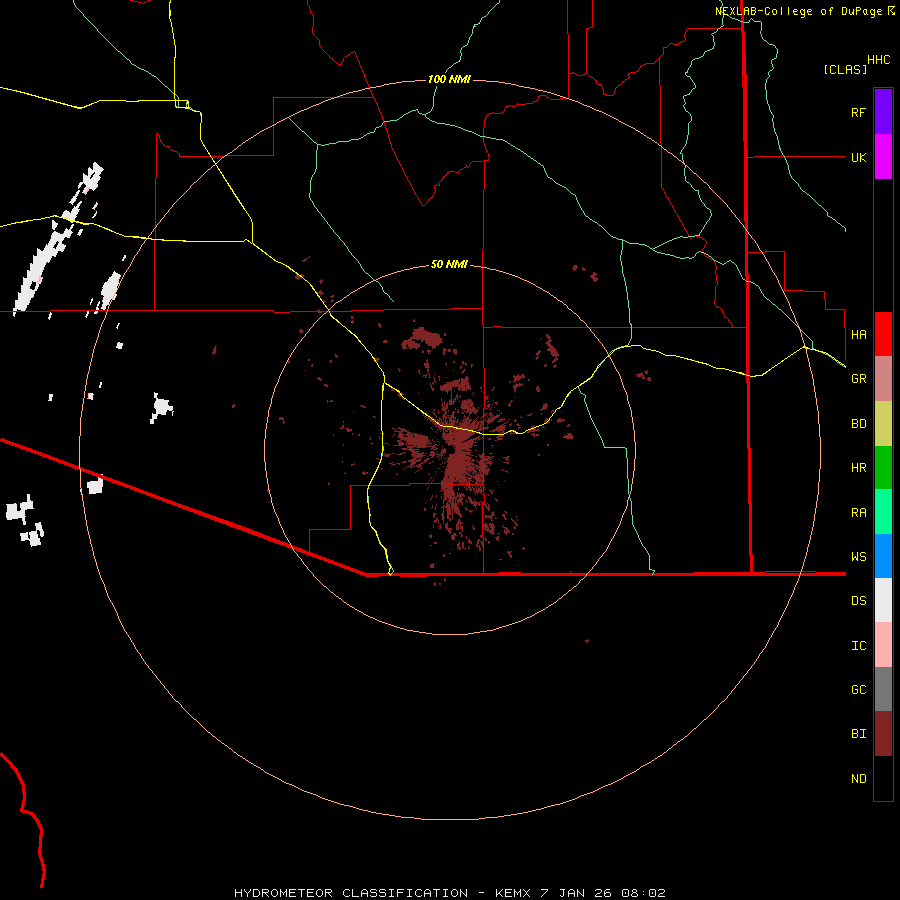Click the 50 NMI range ring label
Image resolution: width=900 pixels, height=900 pixels.
click(x=449, y=264)
